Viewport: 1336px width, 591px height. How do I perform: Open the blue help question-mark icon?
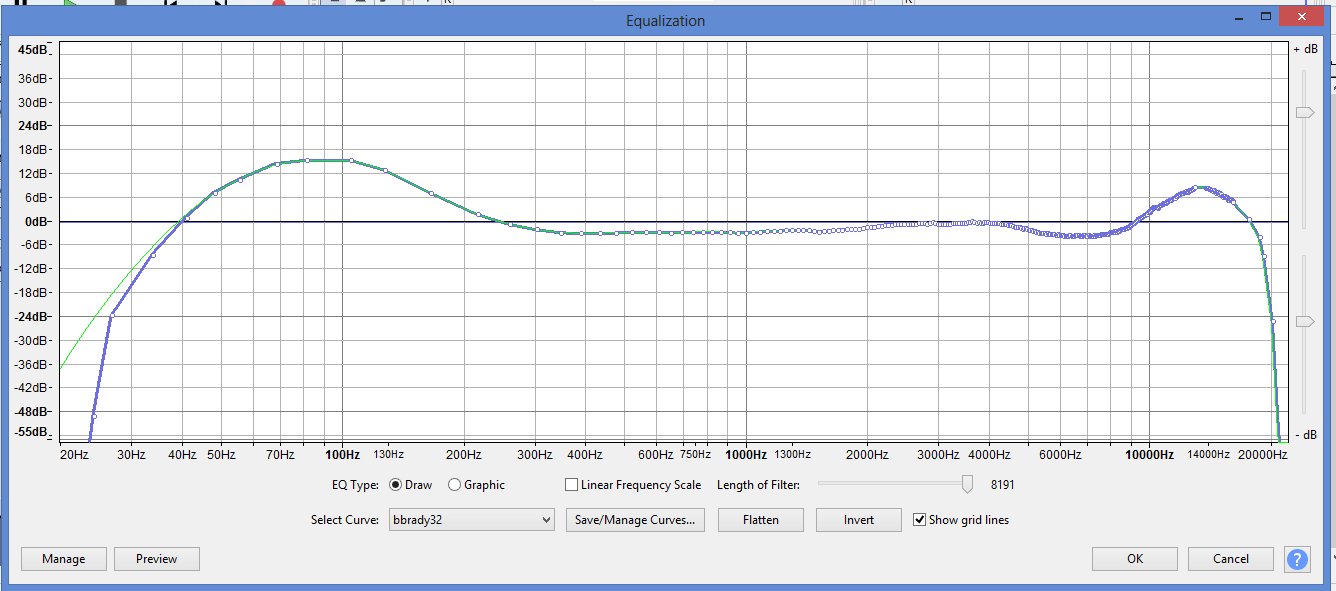coord(1297,559)
